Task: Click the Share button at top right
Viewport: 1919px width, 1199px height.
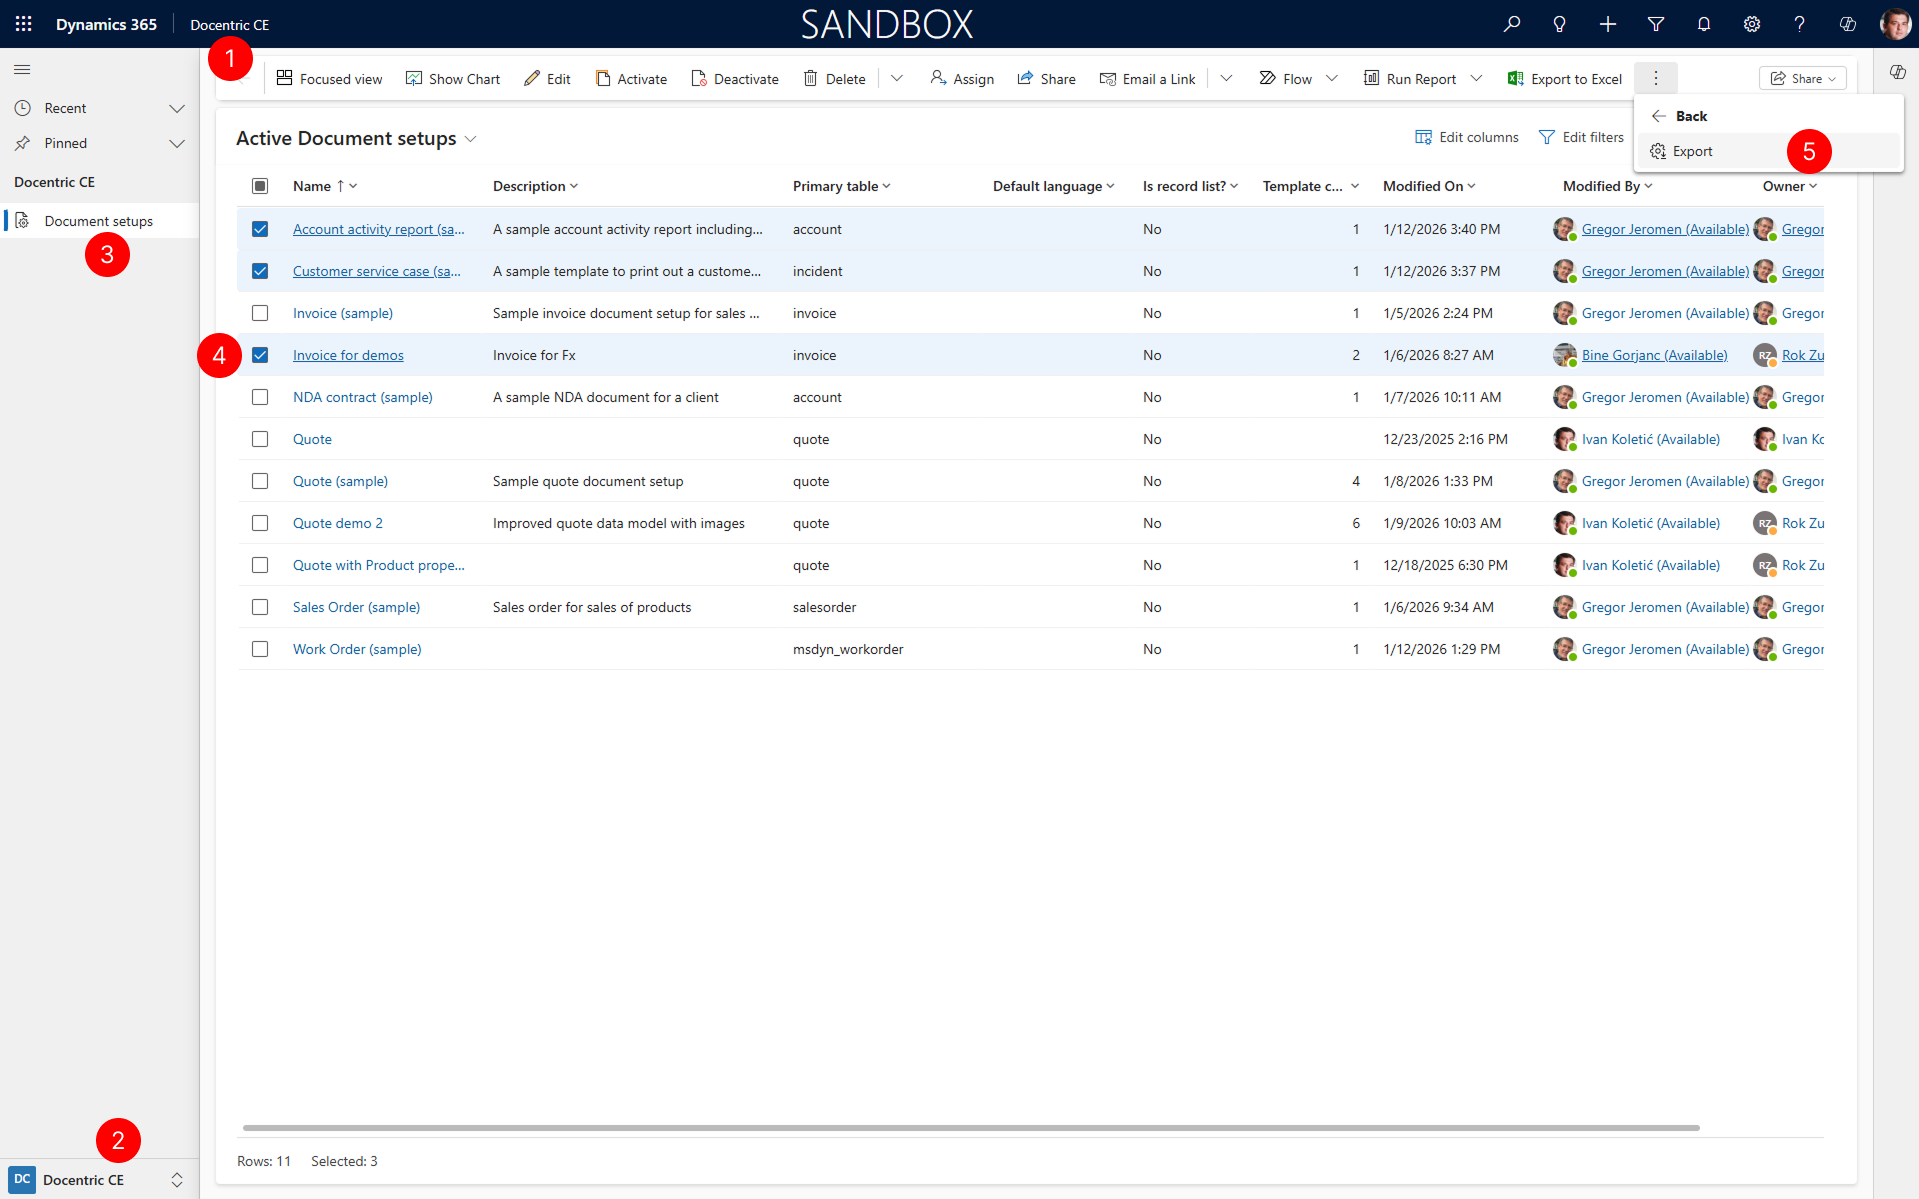Action: 1803,78
